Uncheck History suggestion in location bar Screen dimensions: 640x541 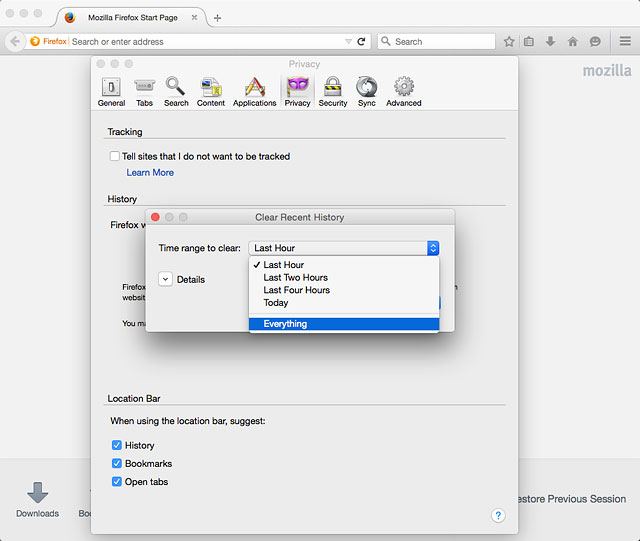pyautogui.click(x=117, y=445)
